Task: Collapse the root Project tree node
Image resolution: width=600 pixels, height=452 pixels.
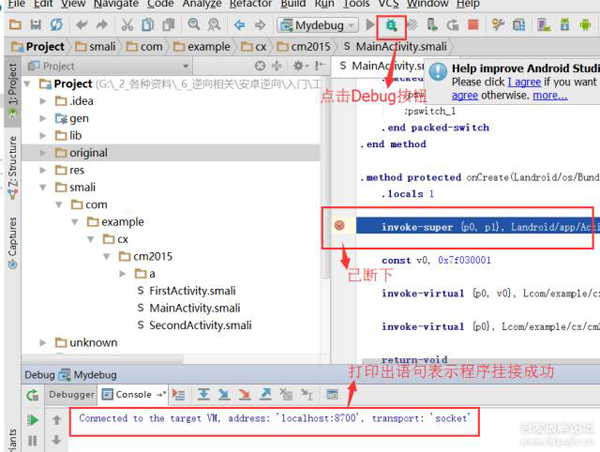Action: 28,83
